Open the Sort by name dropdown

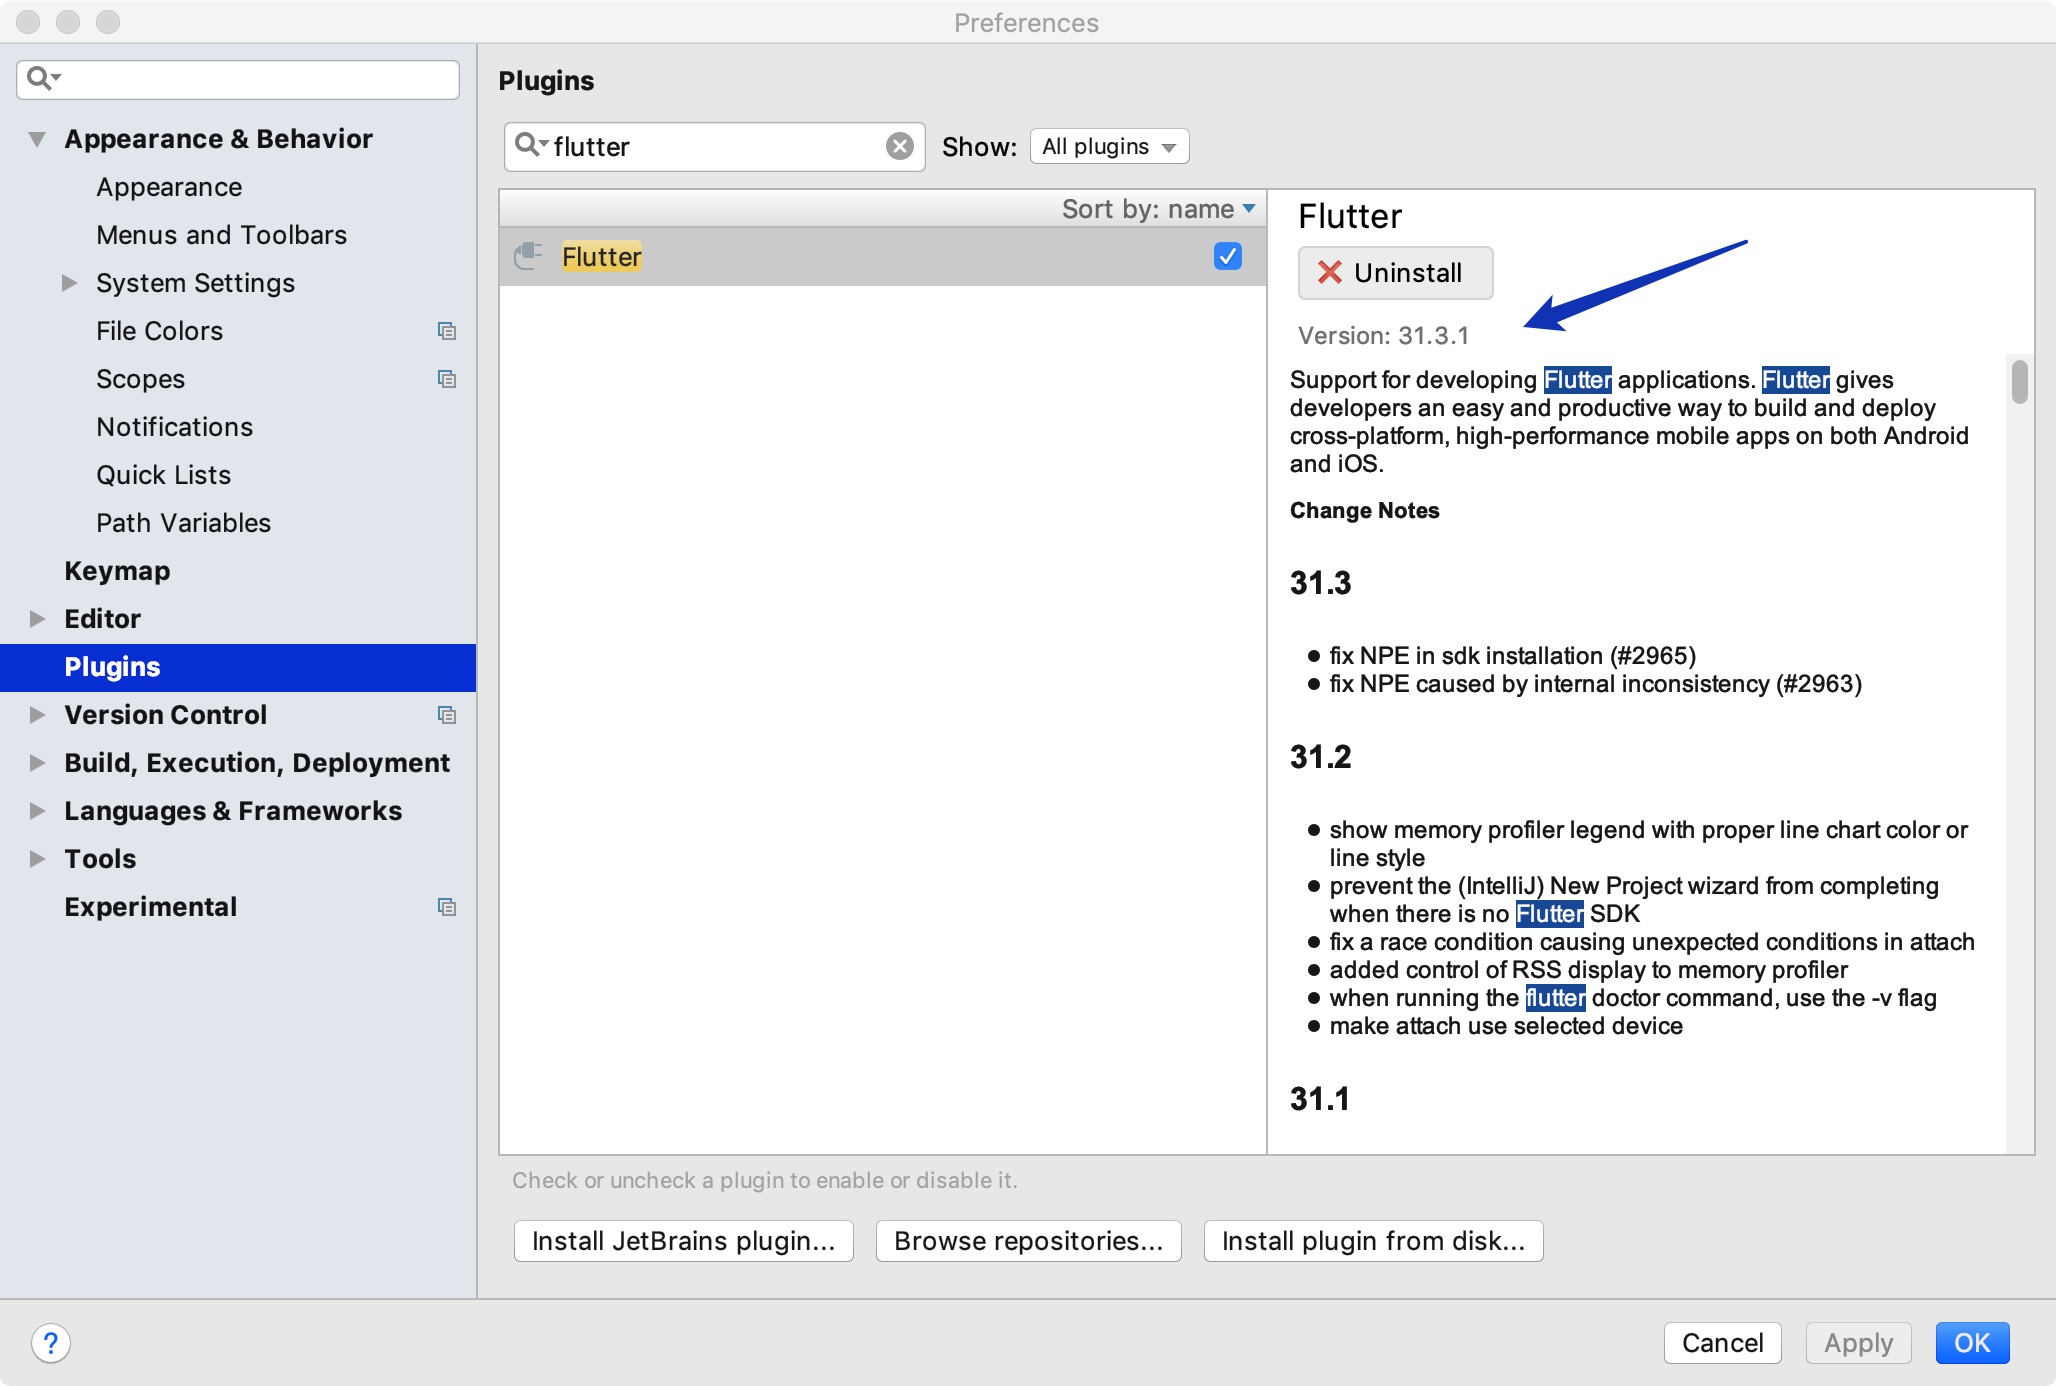pos(1158,209)
